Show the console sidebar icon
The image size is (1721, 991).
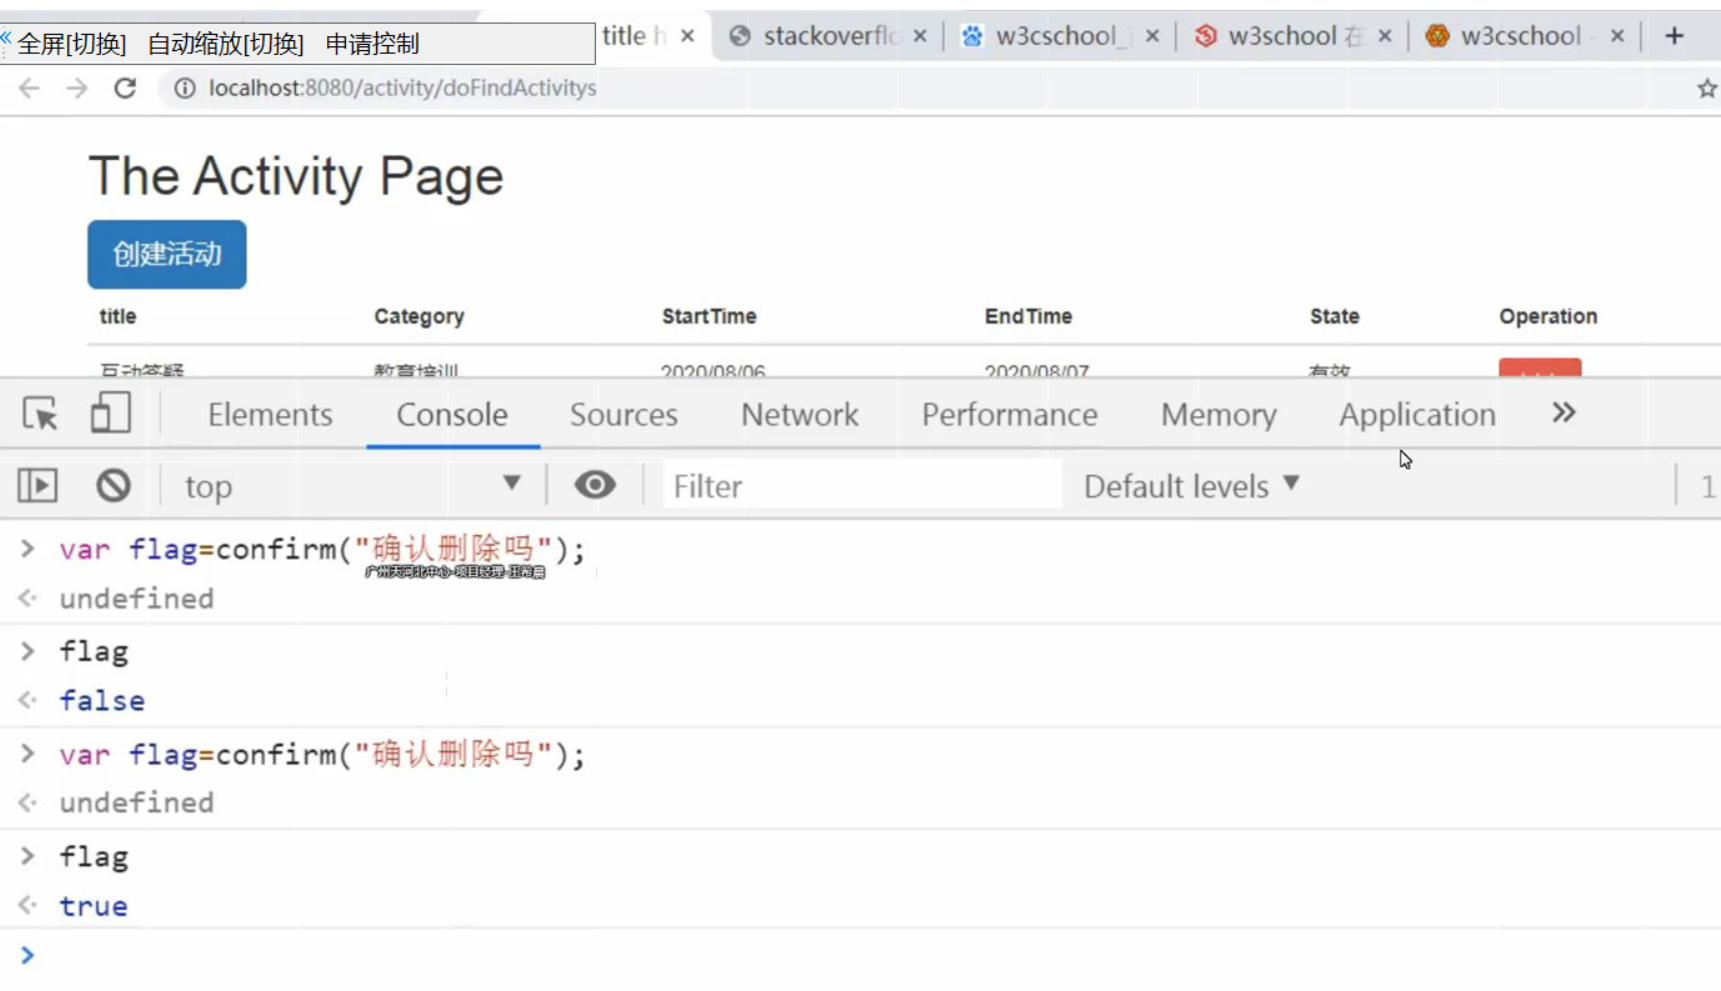pyautogui.click(x=38, y=486)
